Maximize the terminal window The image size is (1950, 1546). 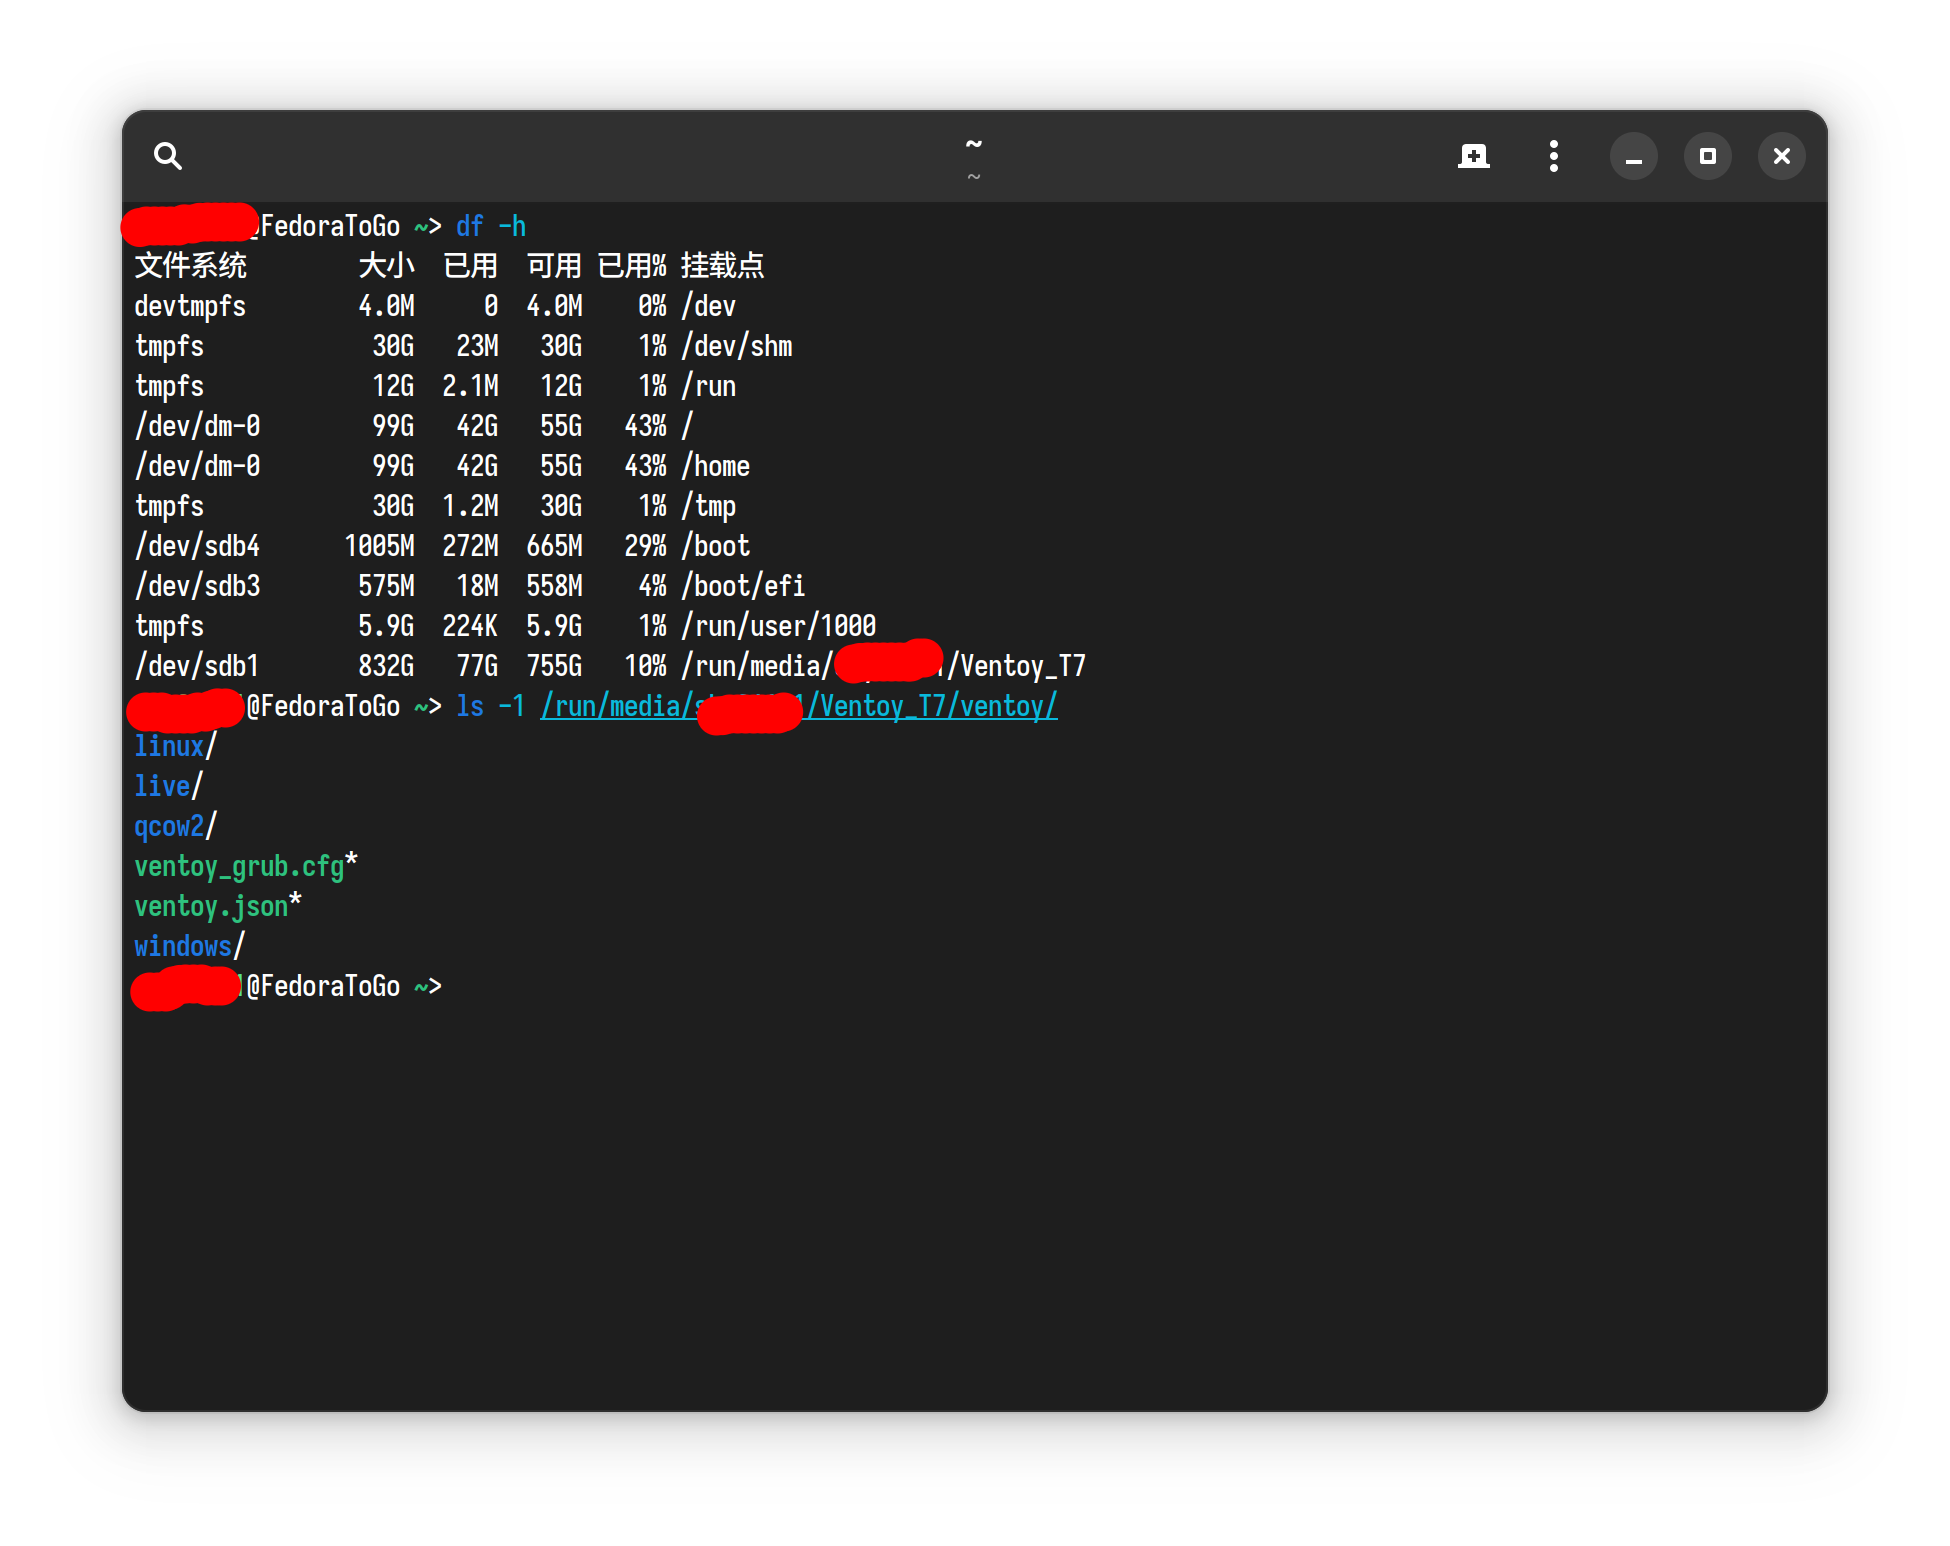[x=1707, y=156]
